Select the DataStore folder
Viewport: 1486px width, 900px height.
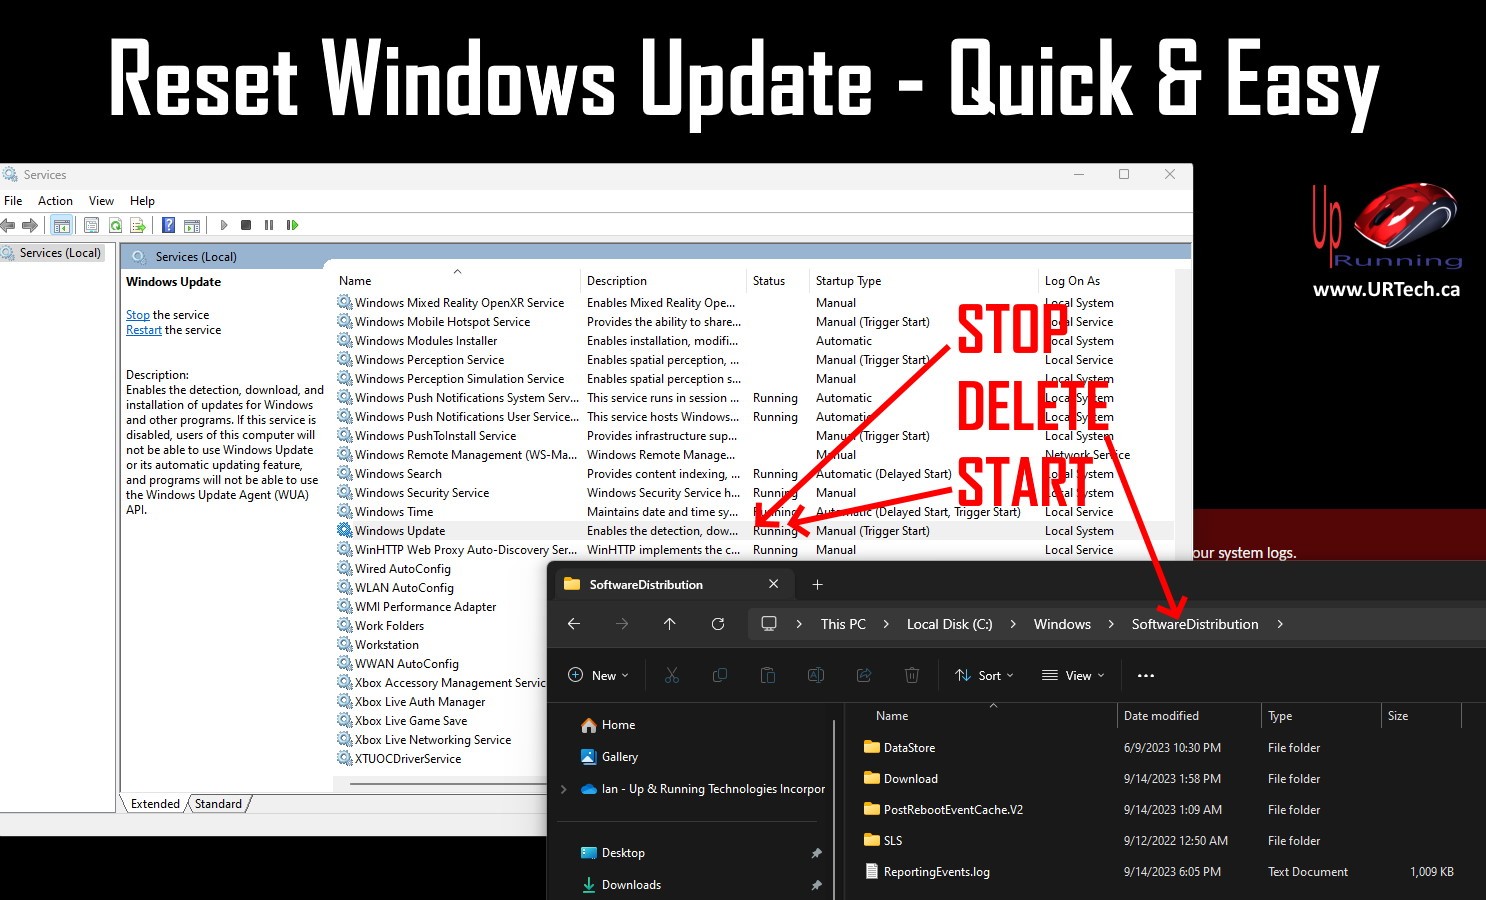tap(909, 748)
